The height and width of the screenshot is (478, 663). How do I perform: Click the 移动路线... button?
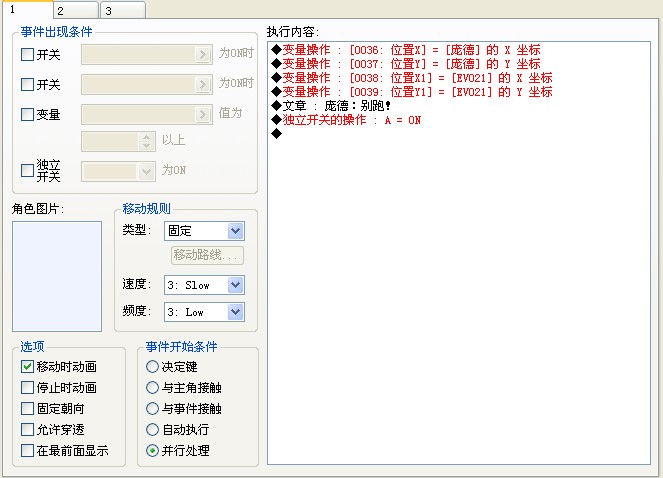pyautogui.click(x=207, y=255)
